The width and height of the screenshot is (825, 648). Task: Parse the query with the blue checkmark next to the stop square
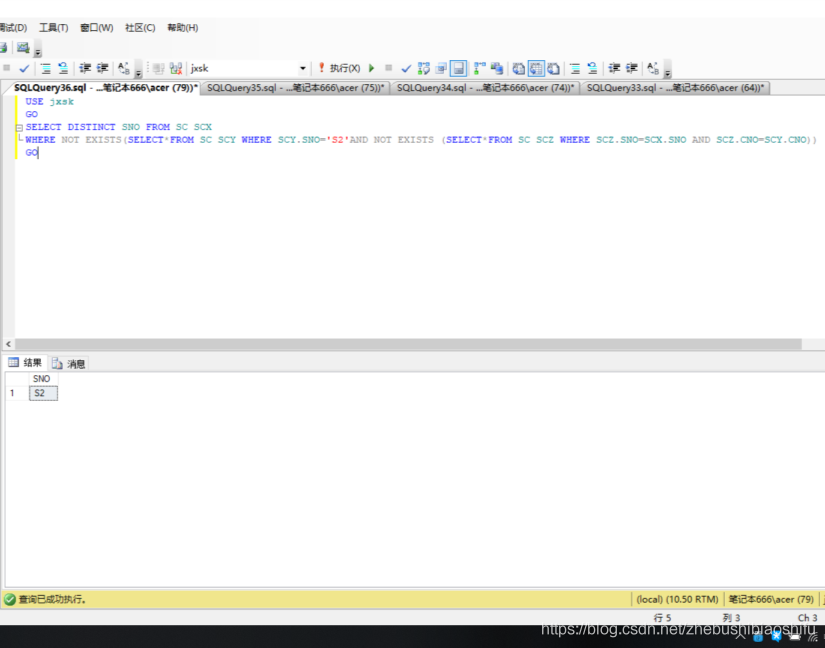click(406, 68)
